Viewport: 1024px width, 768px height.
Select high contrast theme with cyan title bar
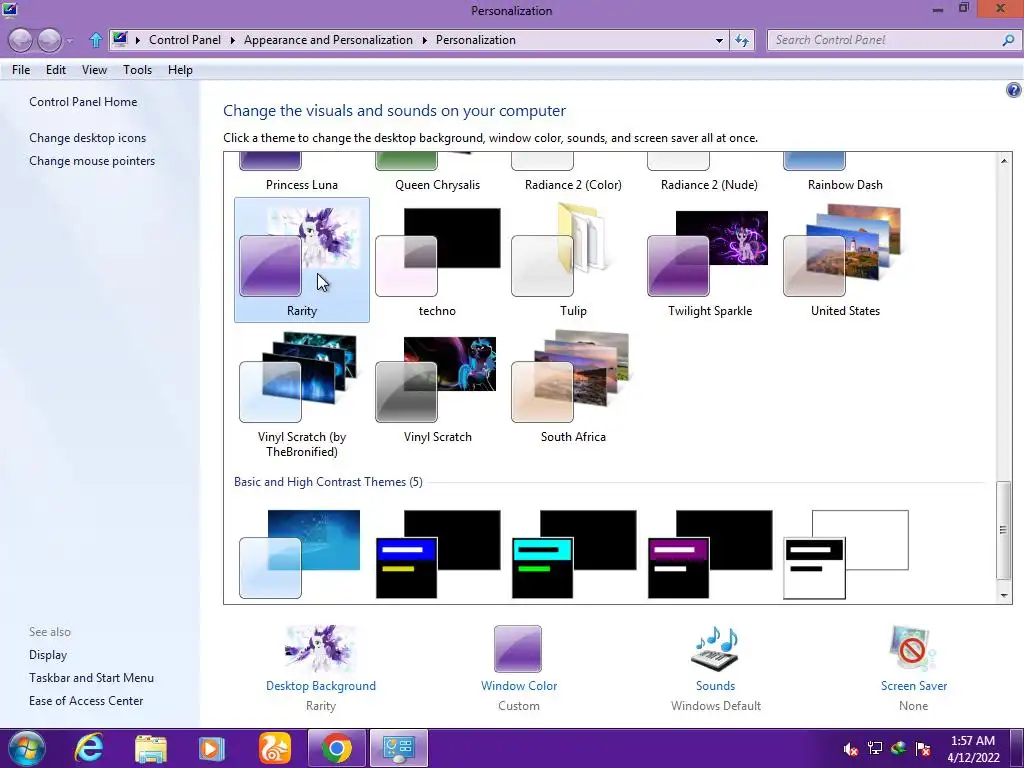point(573,554)
